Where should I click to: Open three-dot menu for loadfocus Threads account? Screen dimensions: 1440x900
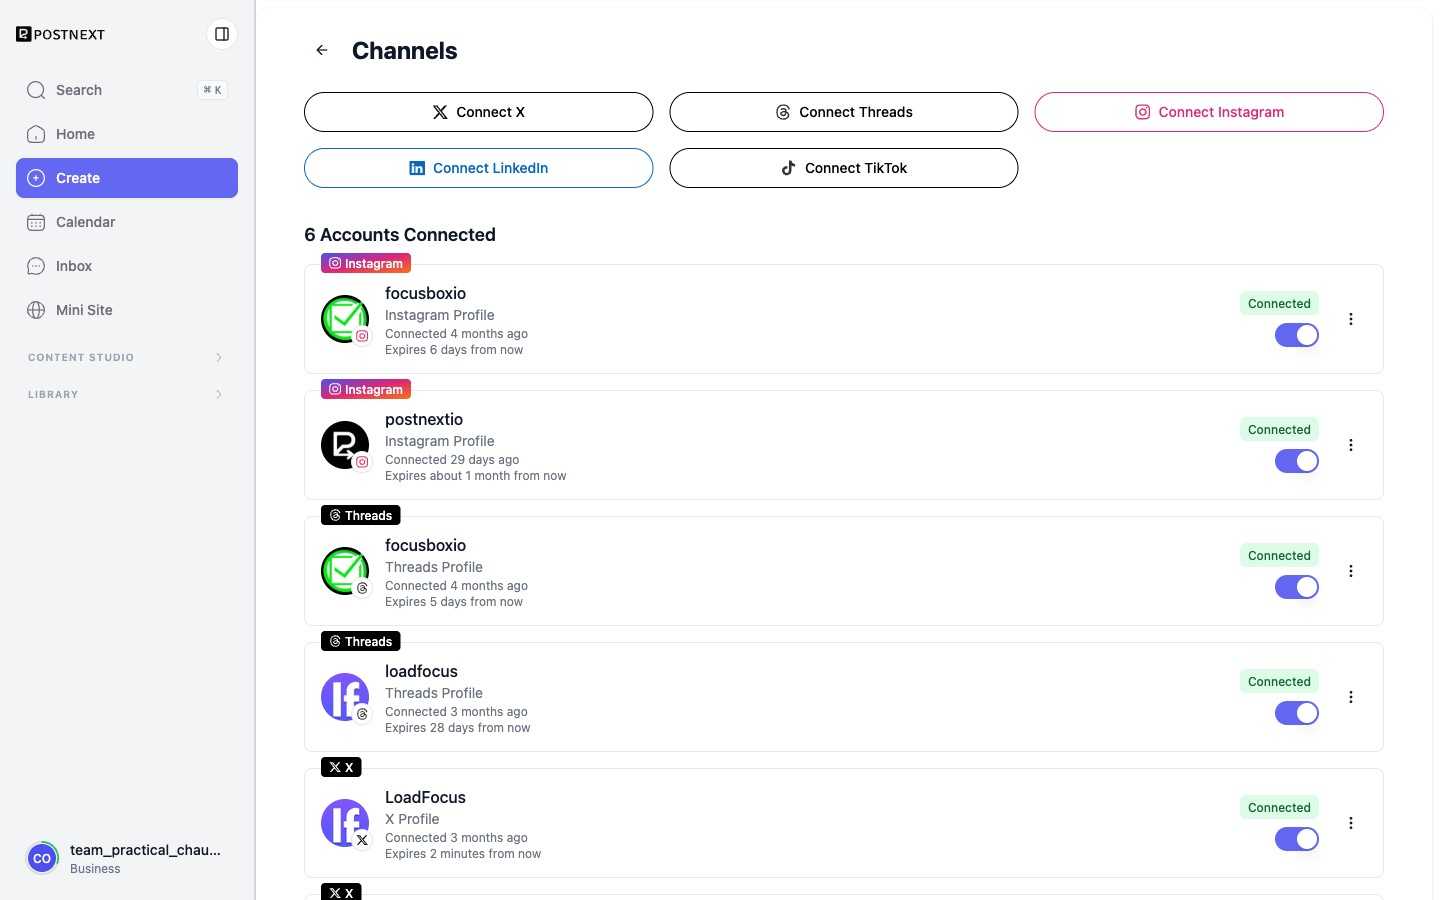(x=1351, y=697)
